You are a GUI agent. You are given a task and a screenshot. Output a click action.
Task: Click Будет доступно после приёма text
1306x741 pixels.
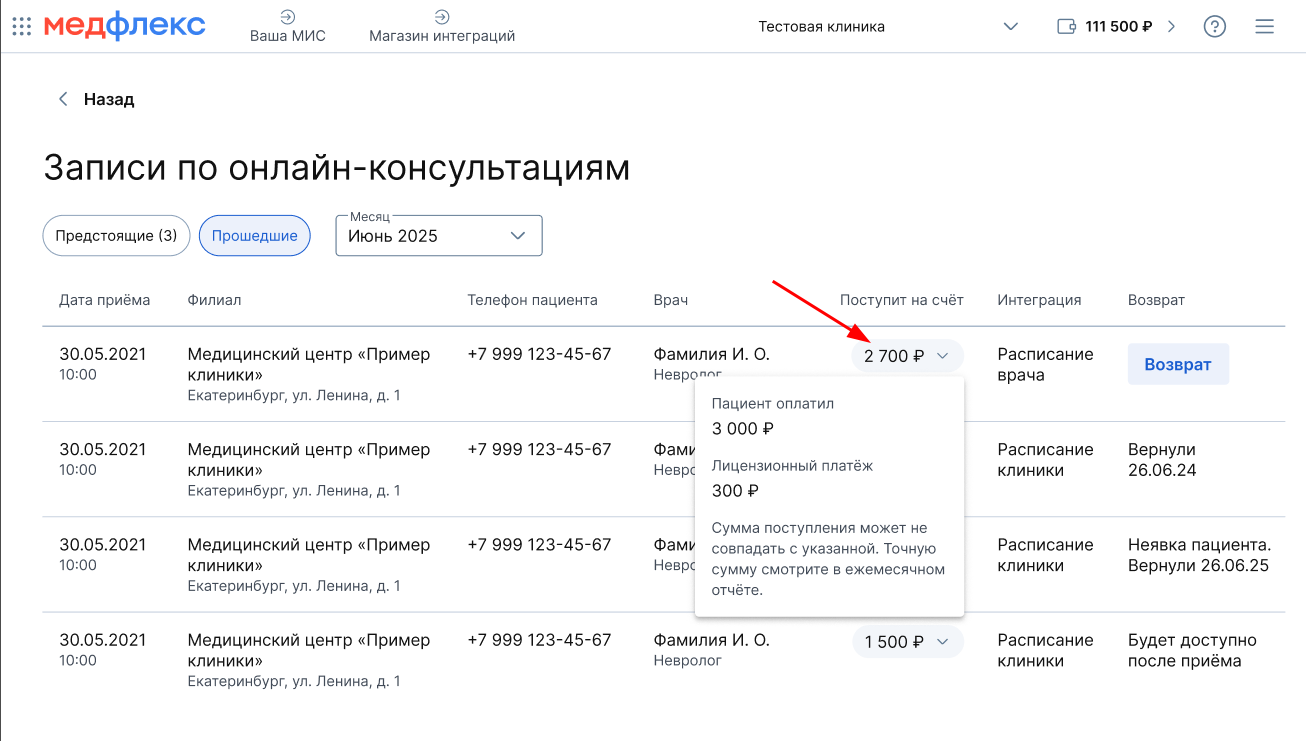(1192, 651)
